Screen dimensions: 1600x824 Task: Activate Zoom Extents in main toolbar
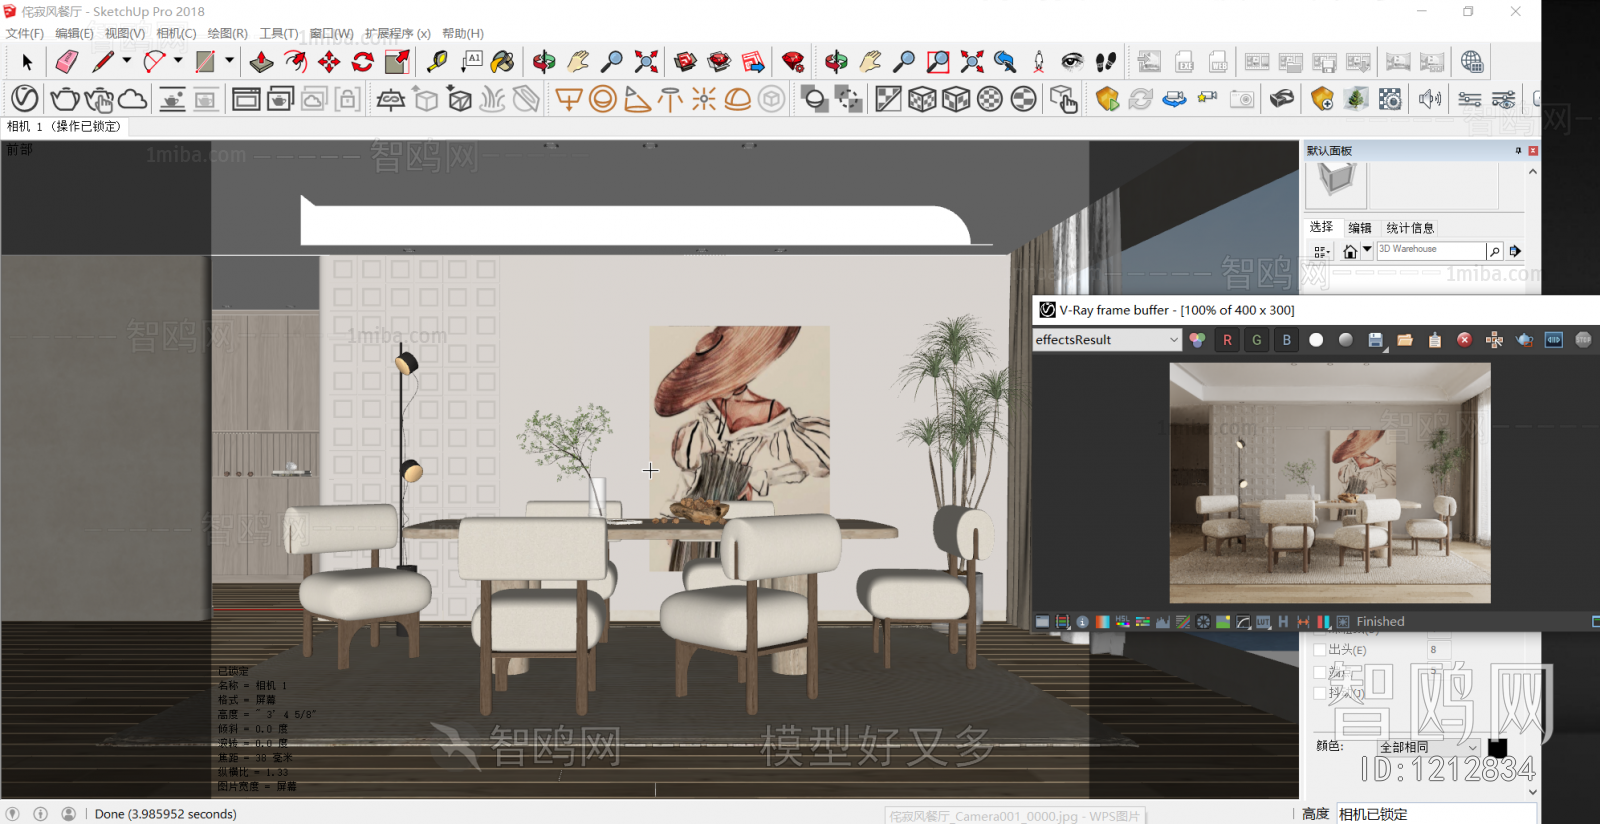[x=646, y=62]
